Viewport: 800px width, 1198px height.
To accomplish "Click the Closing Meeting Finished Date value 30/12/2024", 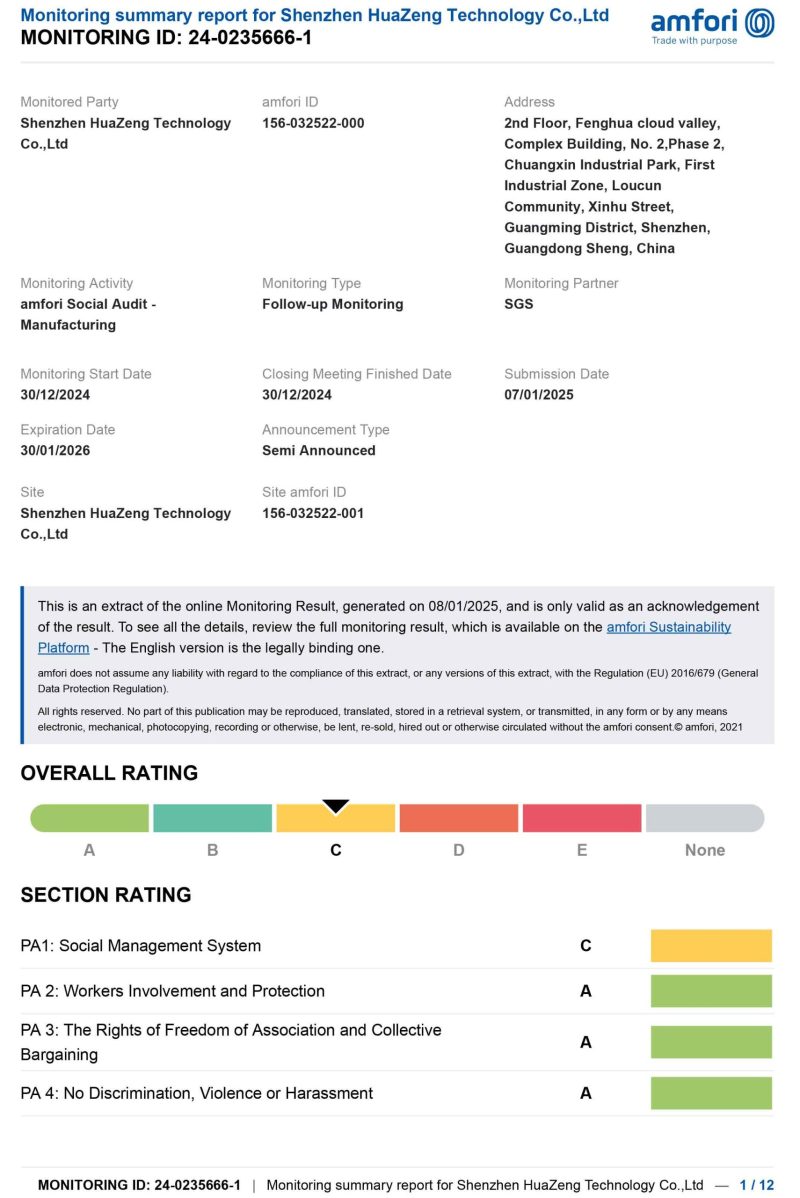I will 297,395.
